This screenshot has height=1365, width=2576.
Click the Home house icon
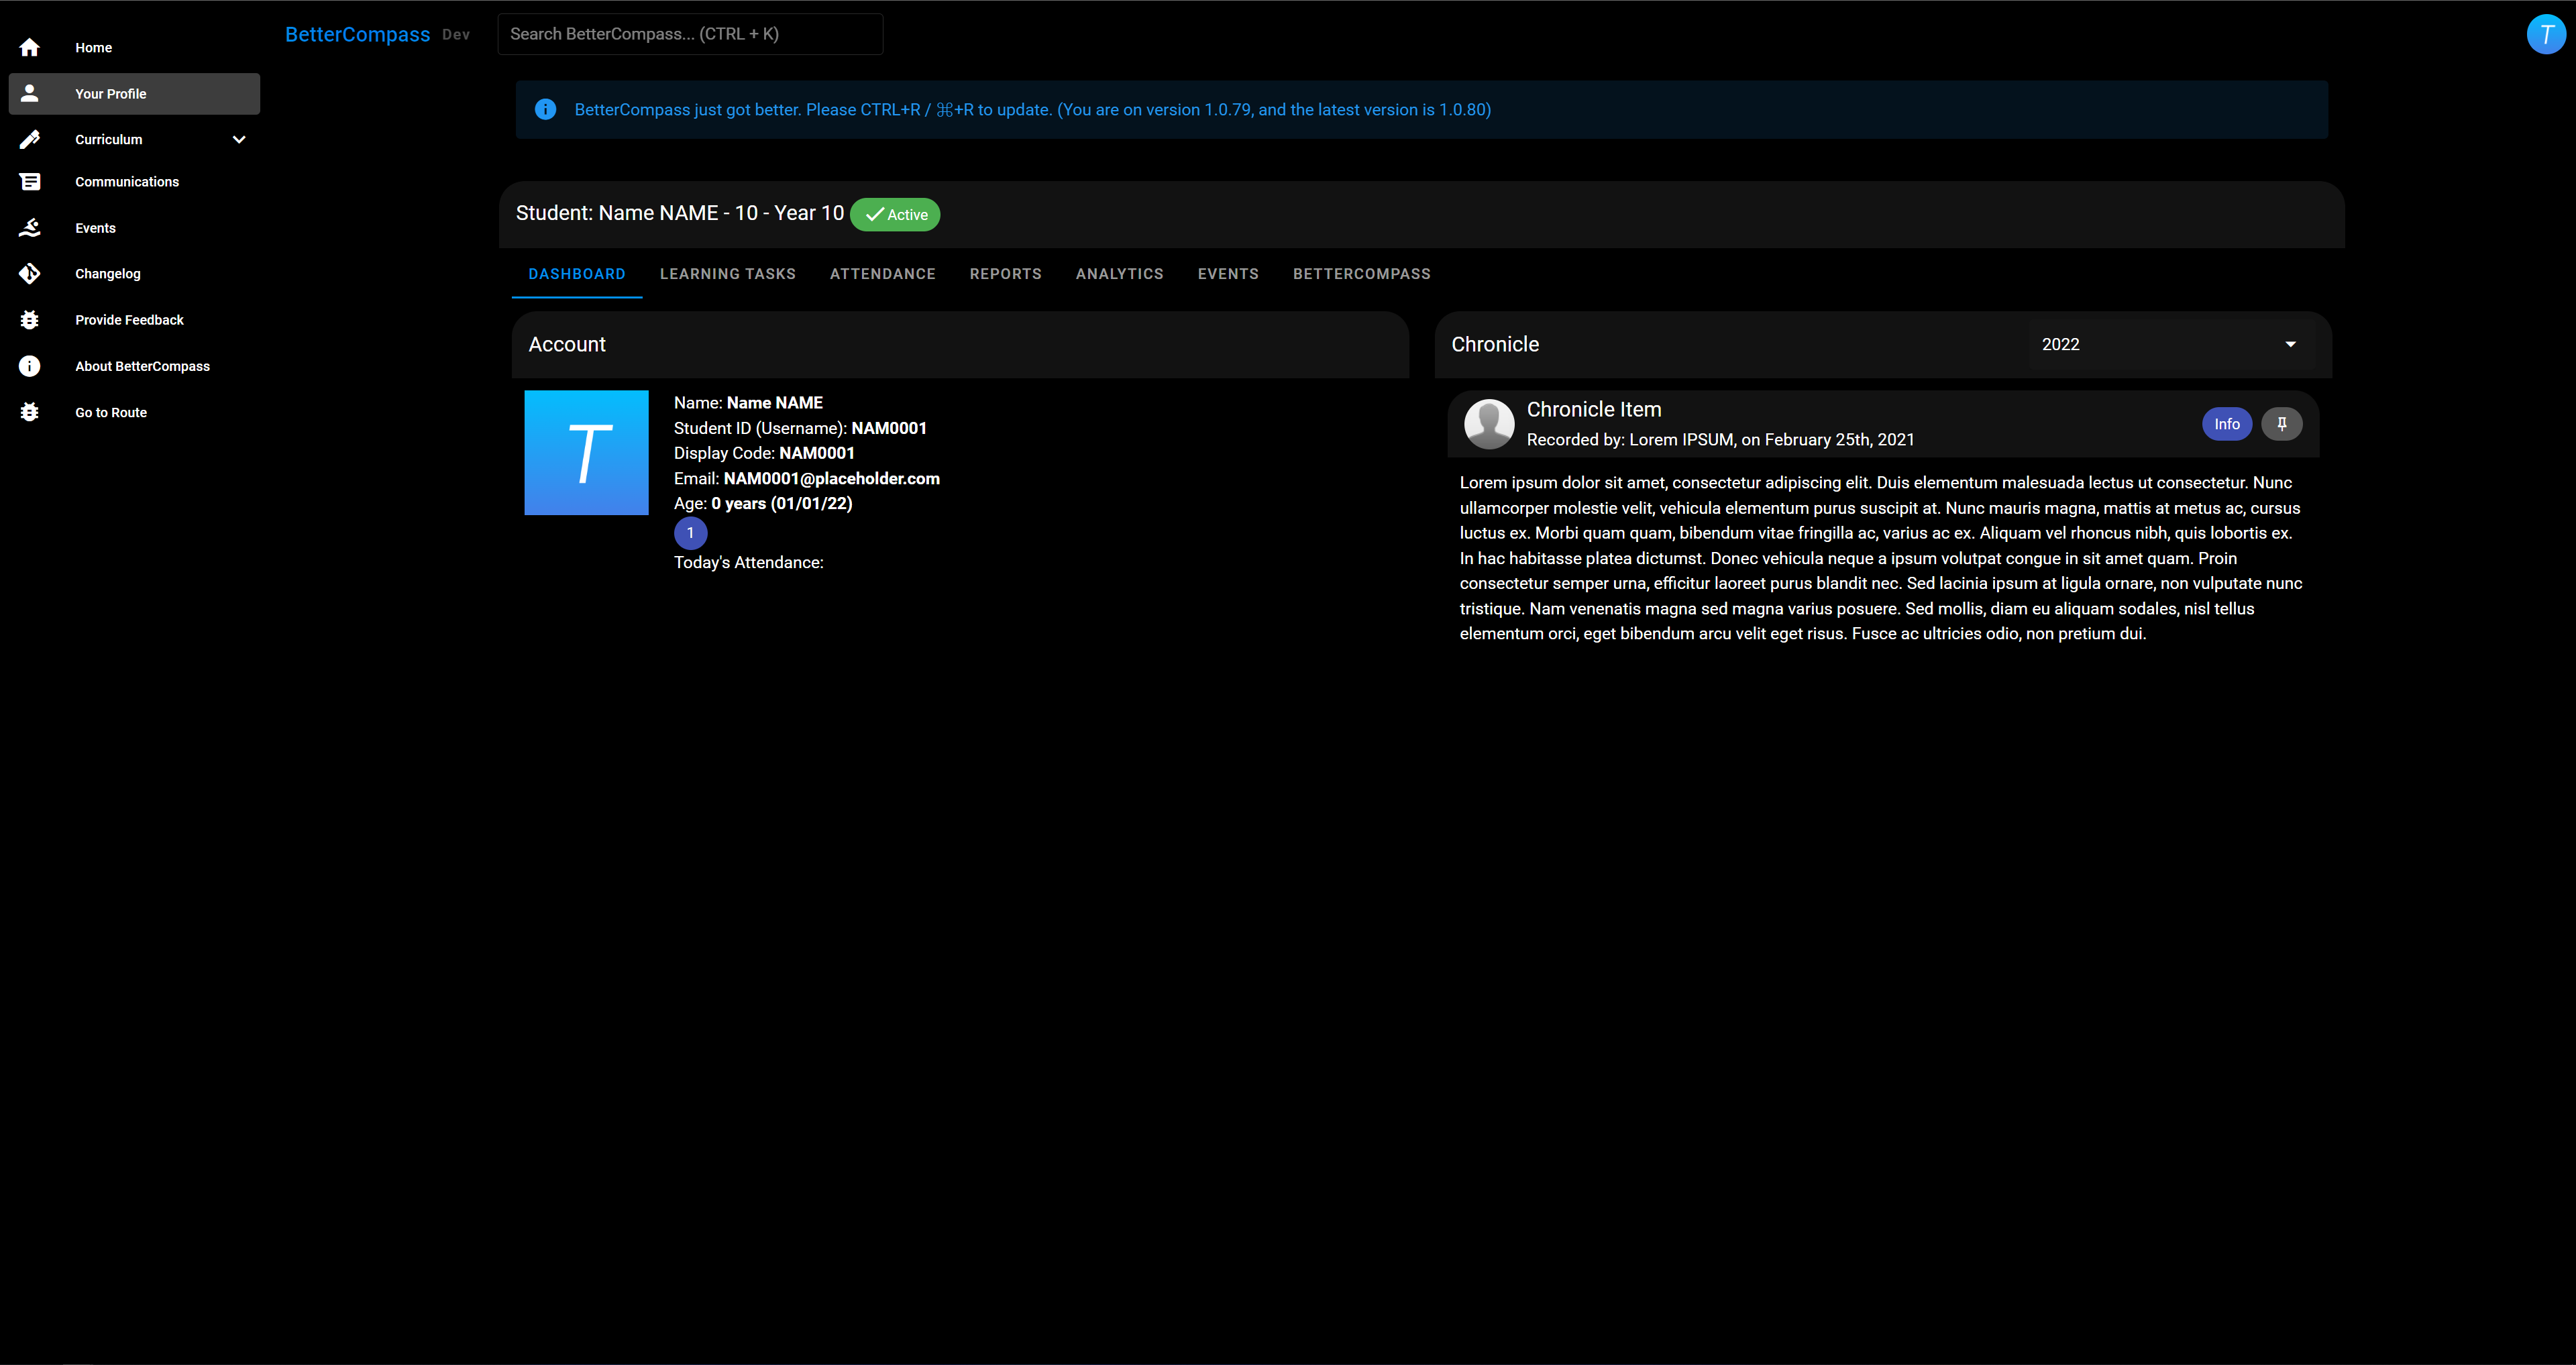click(x=30, y=47)
